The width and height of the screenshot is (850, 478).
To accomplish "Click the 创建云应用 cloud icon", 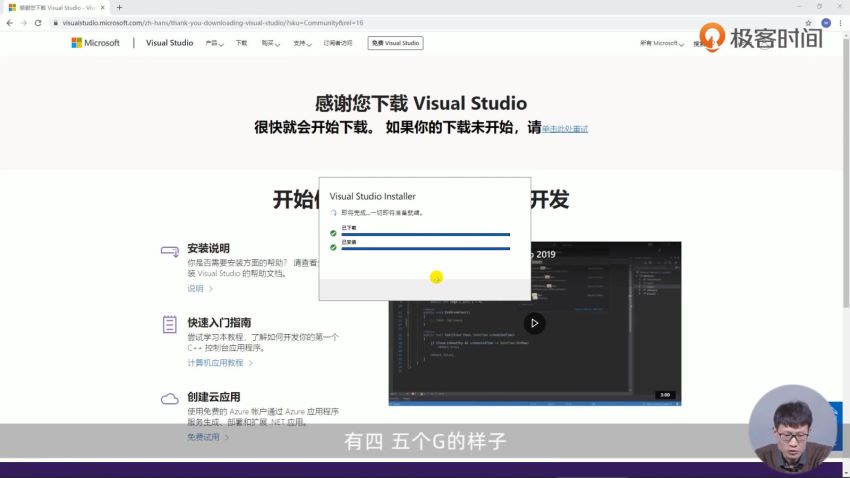I will [170, 399].
